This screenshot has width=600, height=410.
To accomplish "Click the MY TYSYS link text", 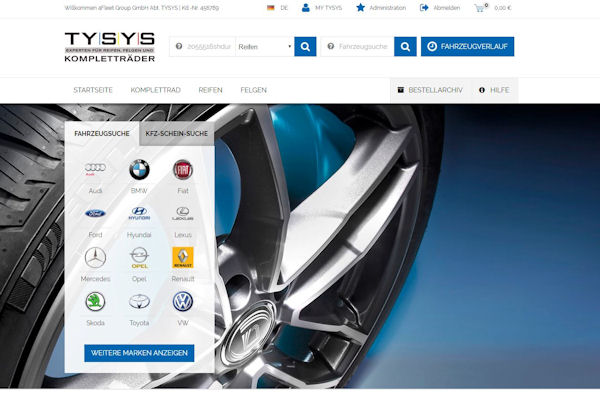I will coord(329,8).
